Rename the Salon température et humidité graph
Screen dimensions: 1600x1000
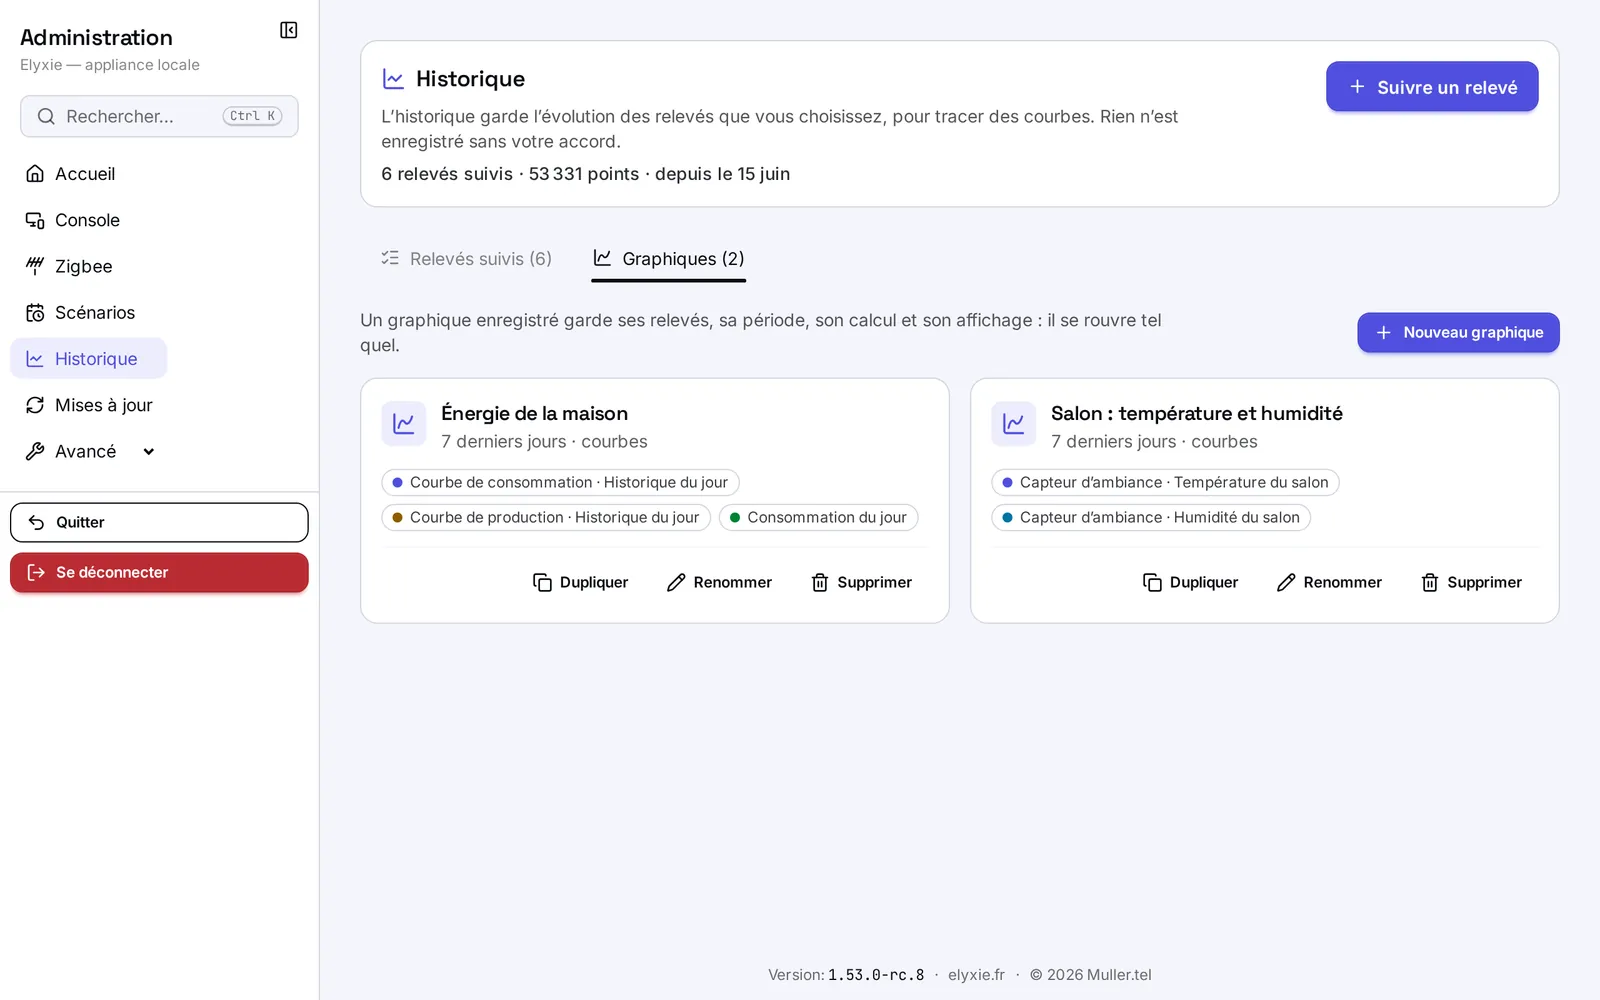point(1329,582)
